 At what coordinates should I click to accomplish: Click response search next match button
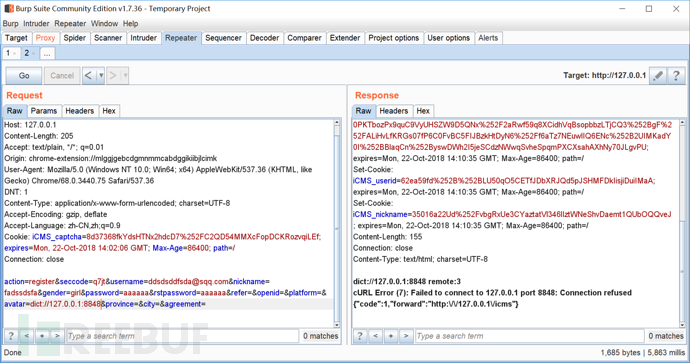(406, 336)
